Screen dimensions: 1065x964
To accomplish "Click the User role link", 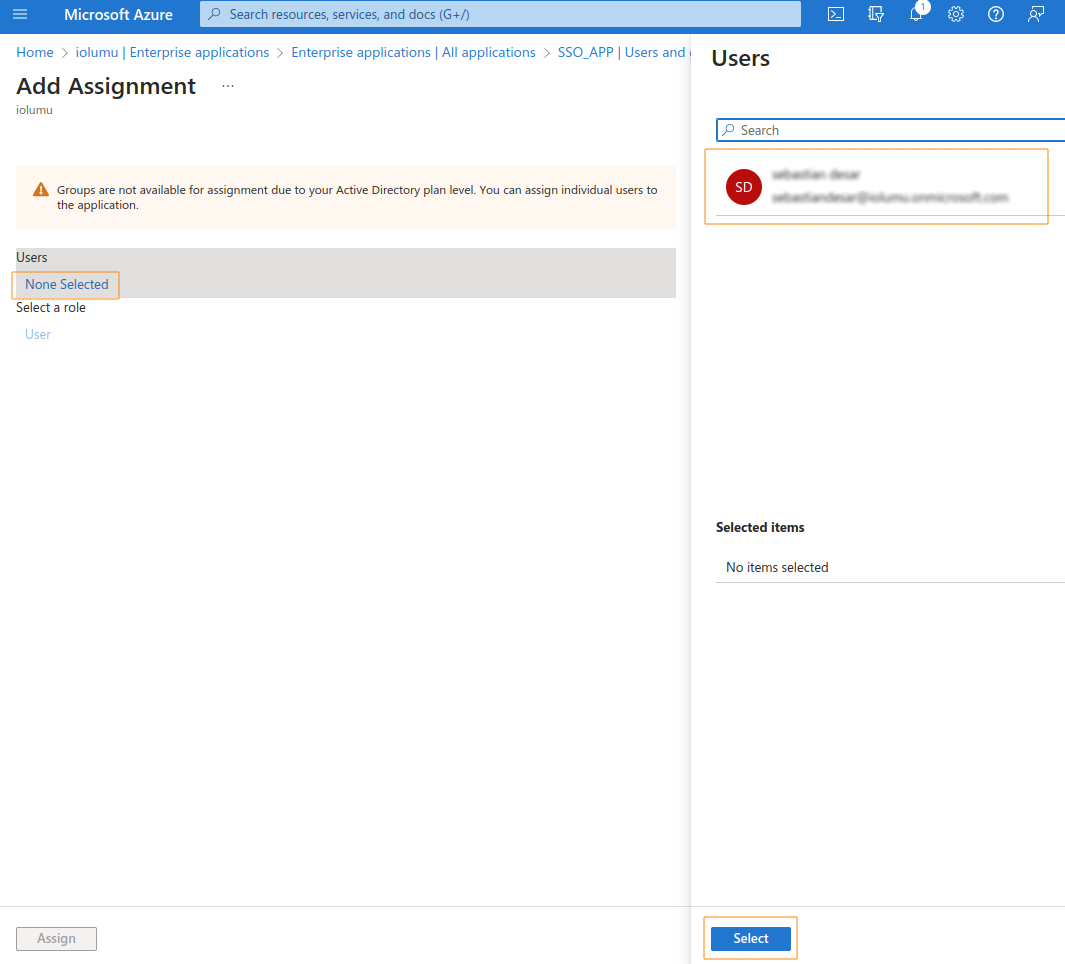I will click(x=38, y=334).
